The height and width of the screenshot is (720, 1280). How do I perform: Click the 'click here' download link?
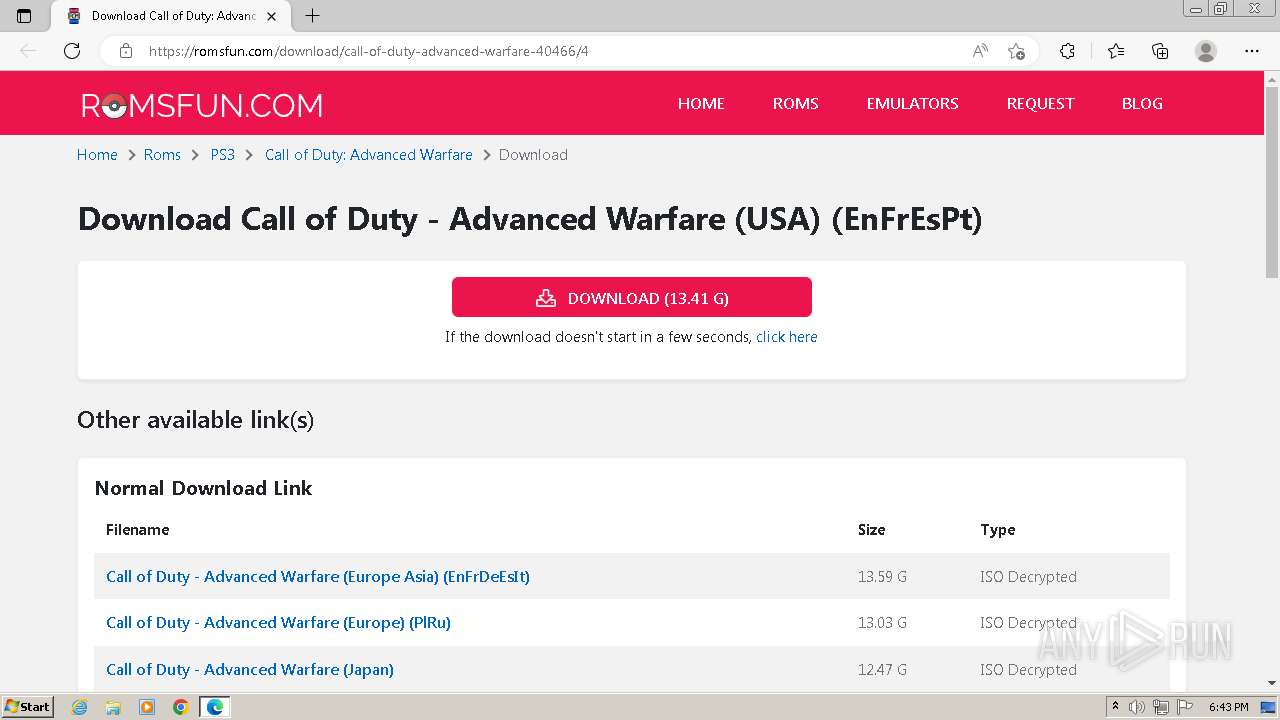click(x=786, y=337)
